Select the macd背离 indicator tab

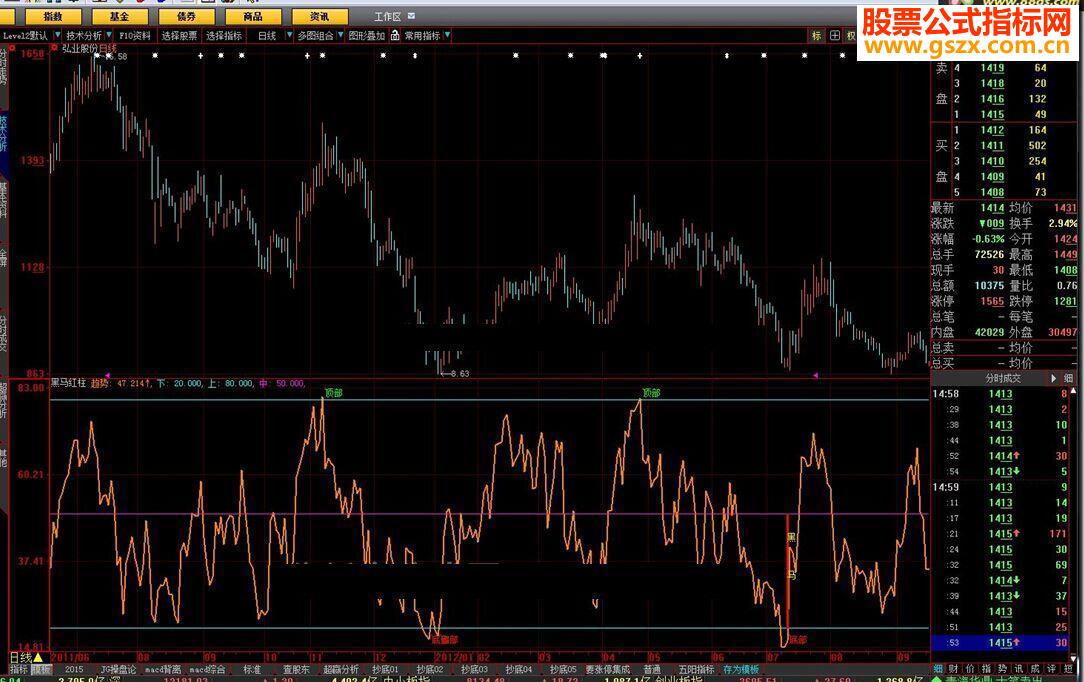[163, 669]
